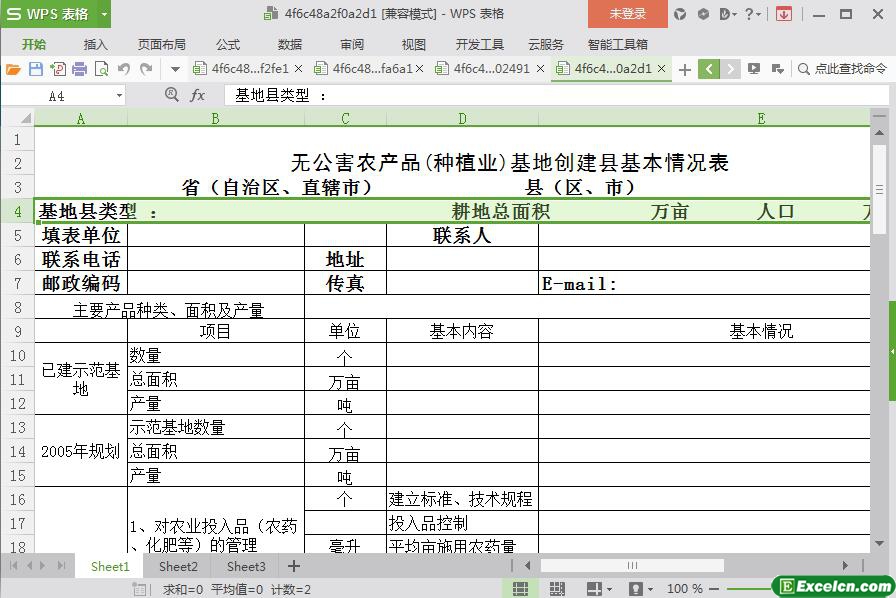The width and height of the screenshot is (896, 598).
Task: Jump to the last sheet navigation arrow
Action: [61, 566]
